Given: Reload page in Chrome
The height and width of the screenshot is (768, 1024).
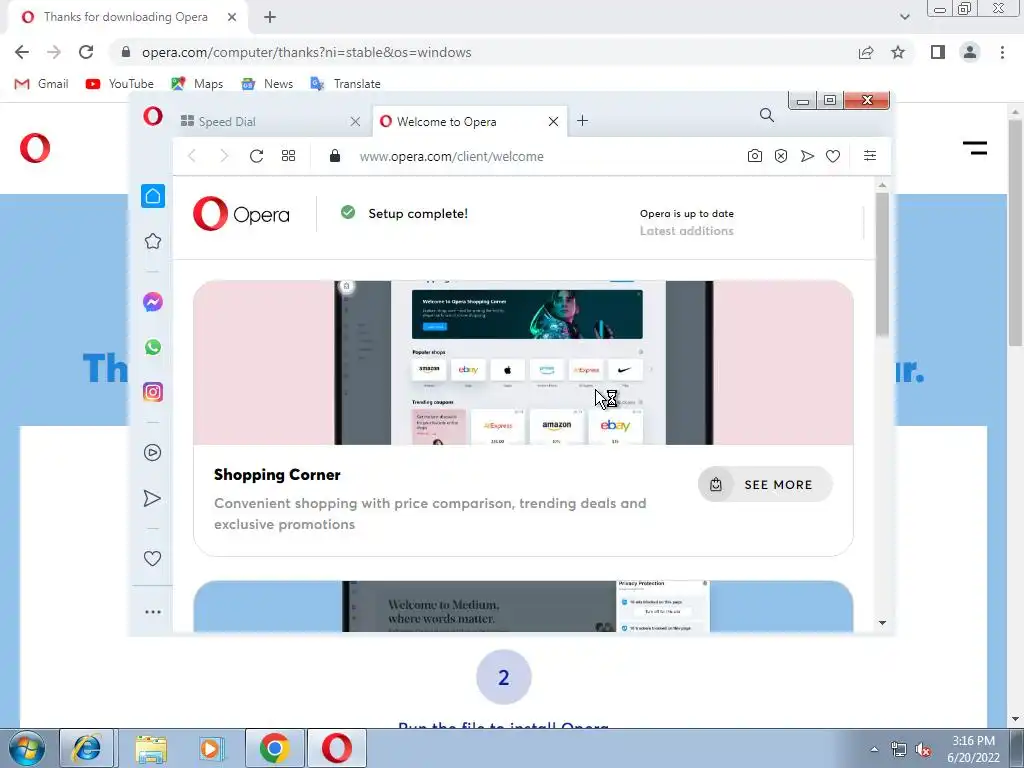Looking at the screenshot, I should pyautogui.click(x=86, y=52).
